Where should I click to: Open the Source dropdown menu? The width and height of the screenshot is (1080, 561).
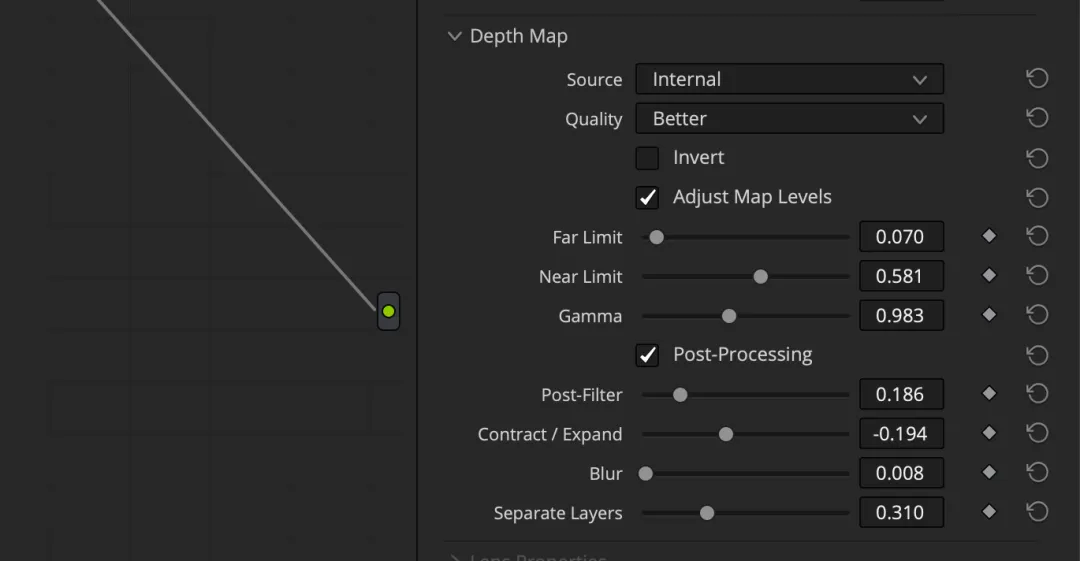pyautogui.click(x=789, y=79)
